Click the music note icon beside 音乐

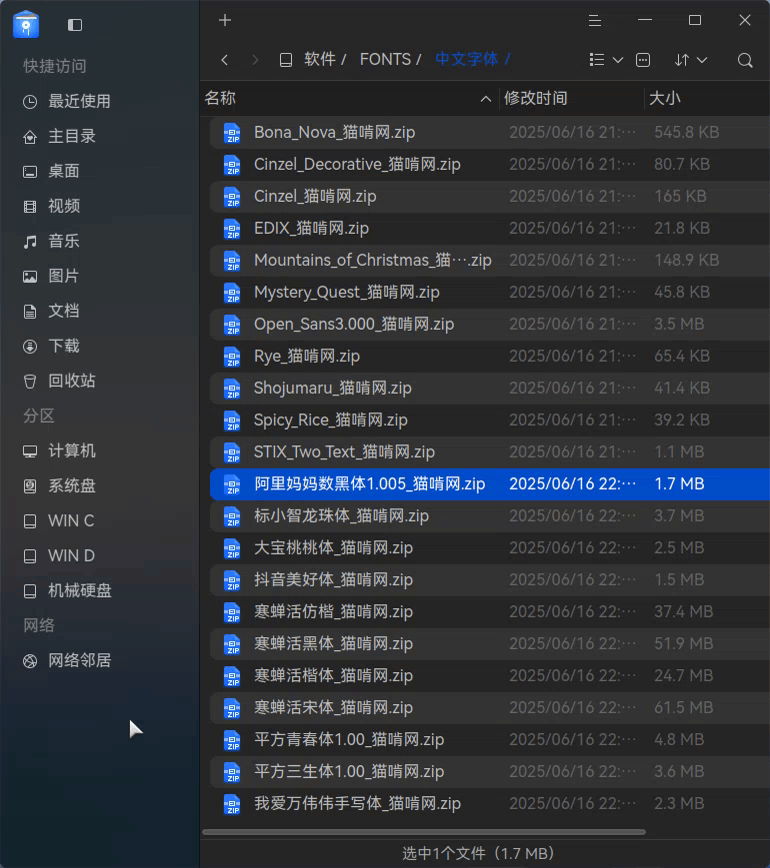[30, 241]
